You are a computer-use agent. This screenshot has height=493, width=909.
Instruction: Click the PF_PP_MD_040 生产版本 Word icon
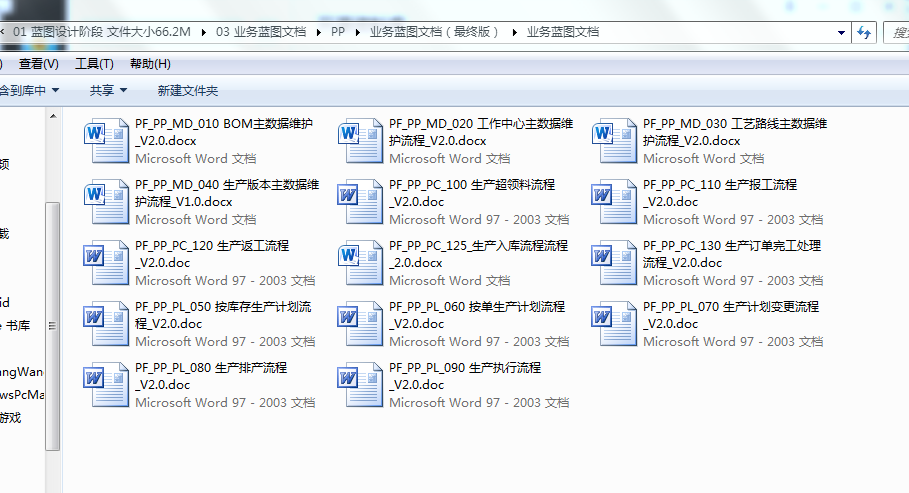point(106,202)
